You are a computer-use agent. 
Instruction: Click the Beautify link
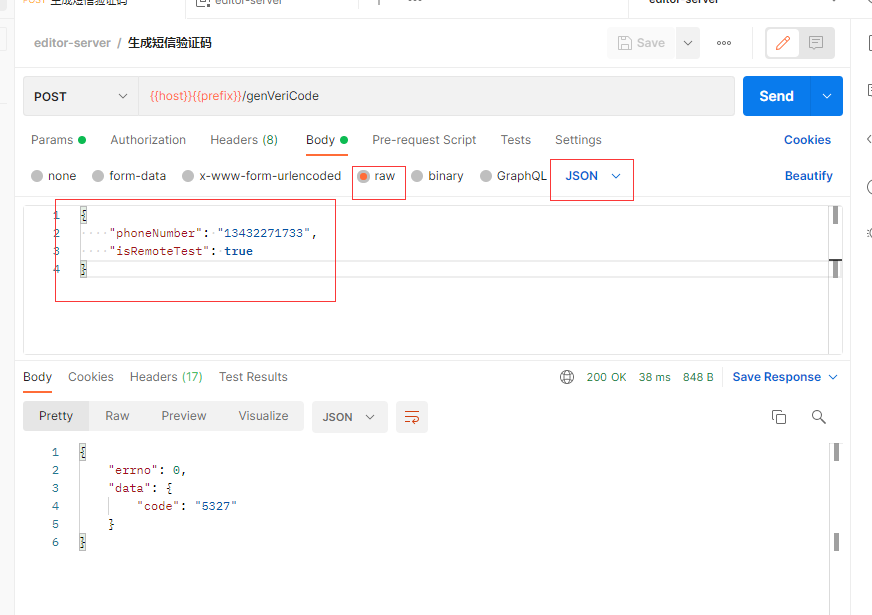[808, 176]
